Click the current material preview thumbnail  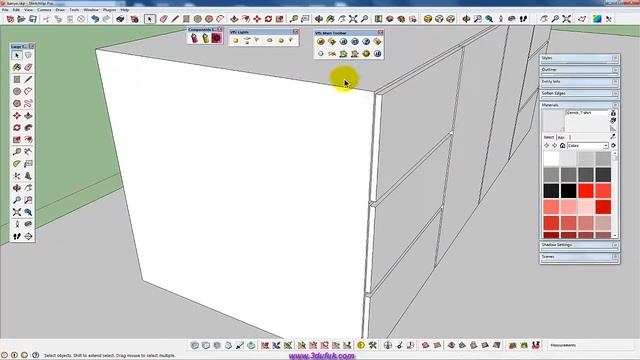coord(553,121)
